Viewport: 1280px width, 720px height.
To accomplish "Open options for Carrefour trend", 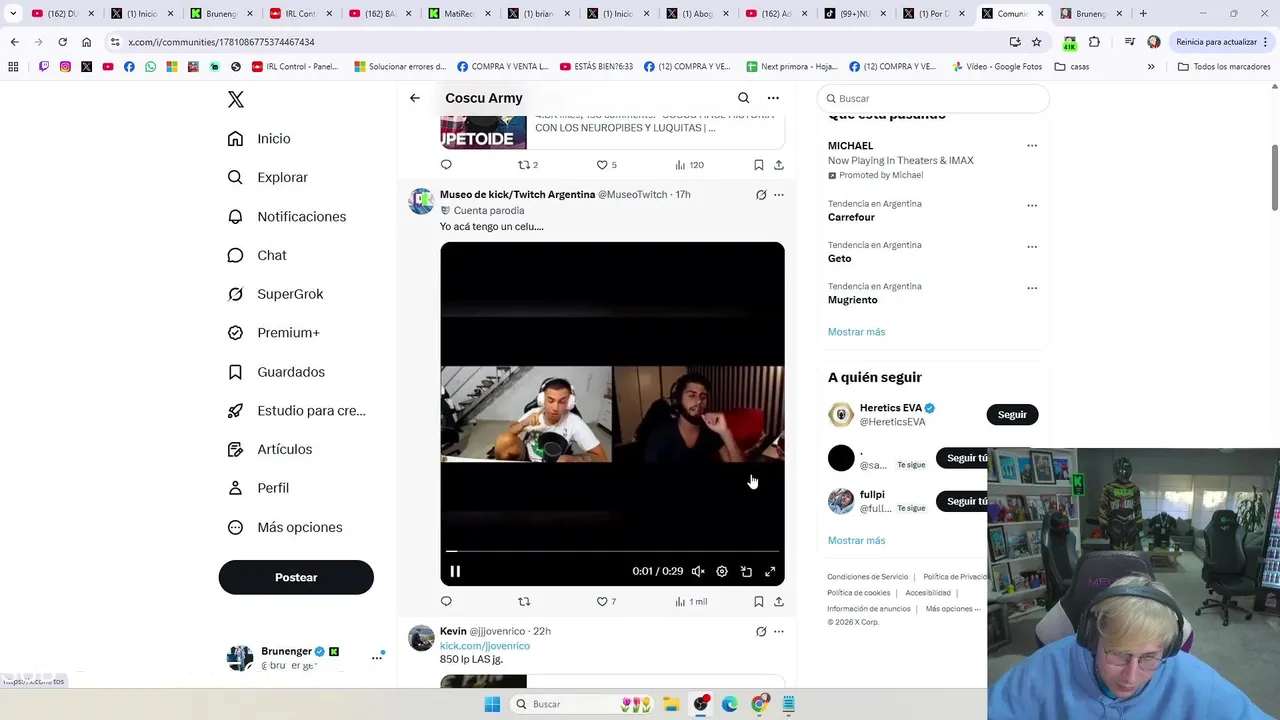I will pyautogui.click(x=1032, y=205).
